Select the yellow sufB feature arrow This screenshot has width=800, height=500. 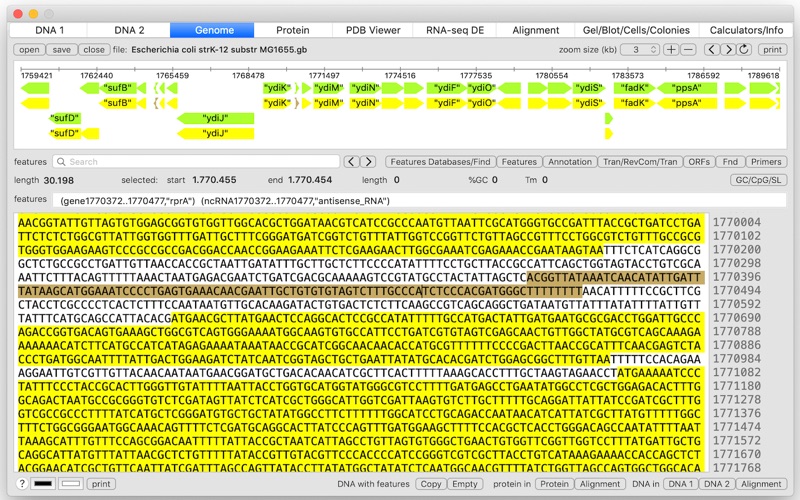coord(117,103)
